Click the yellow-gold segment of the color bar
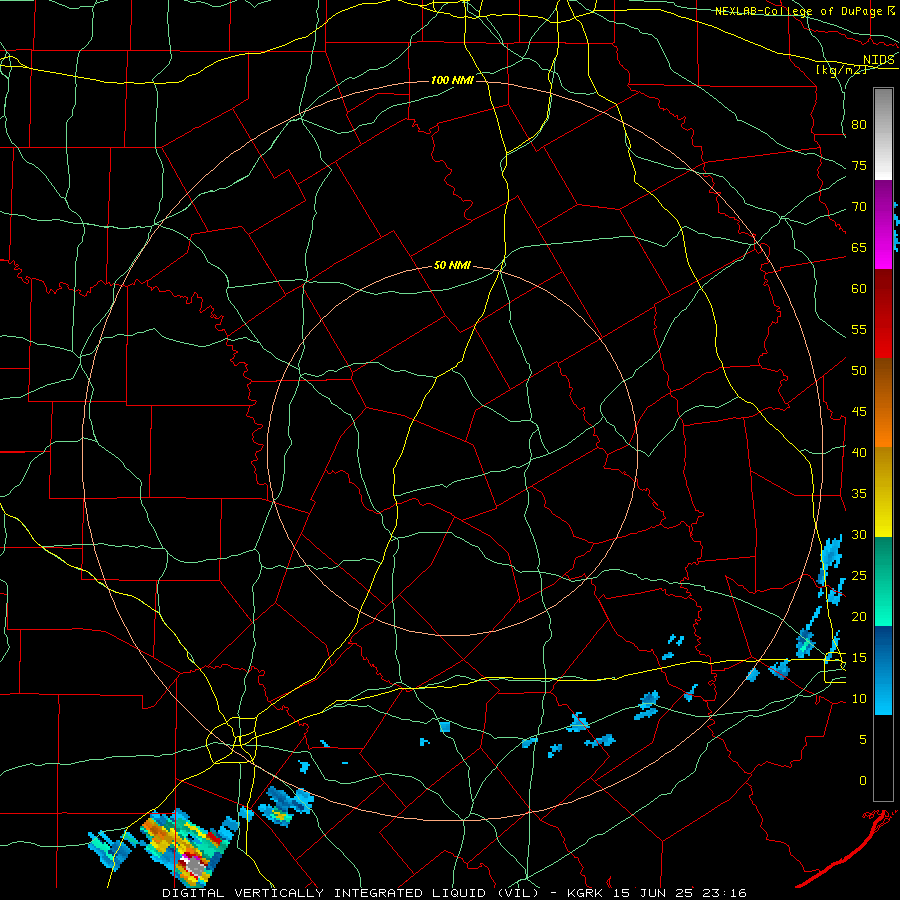The height and width of the screenshot is (900, 900). (883, 492)
